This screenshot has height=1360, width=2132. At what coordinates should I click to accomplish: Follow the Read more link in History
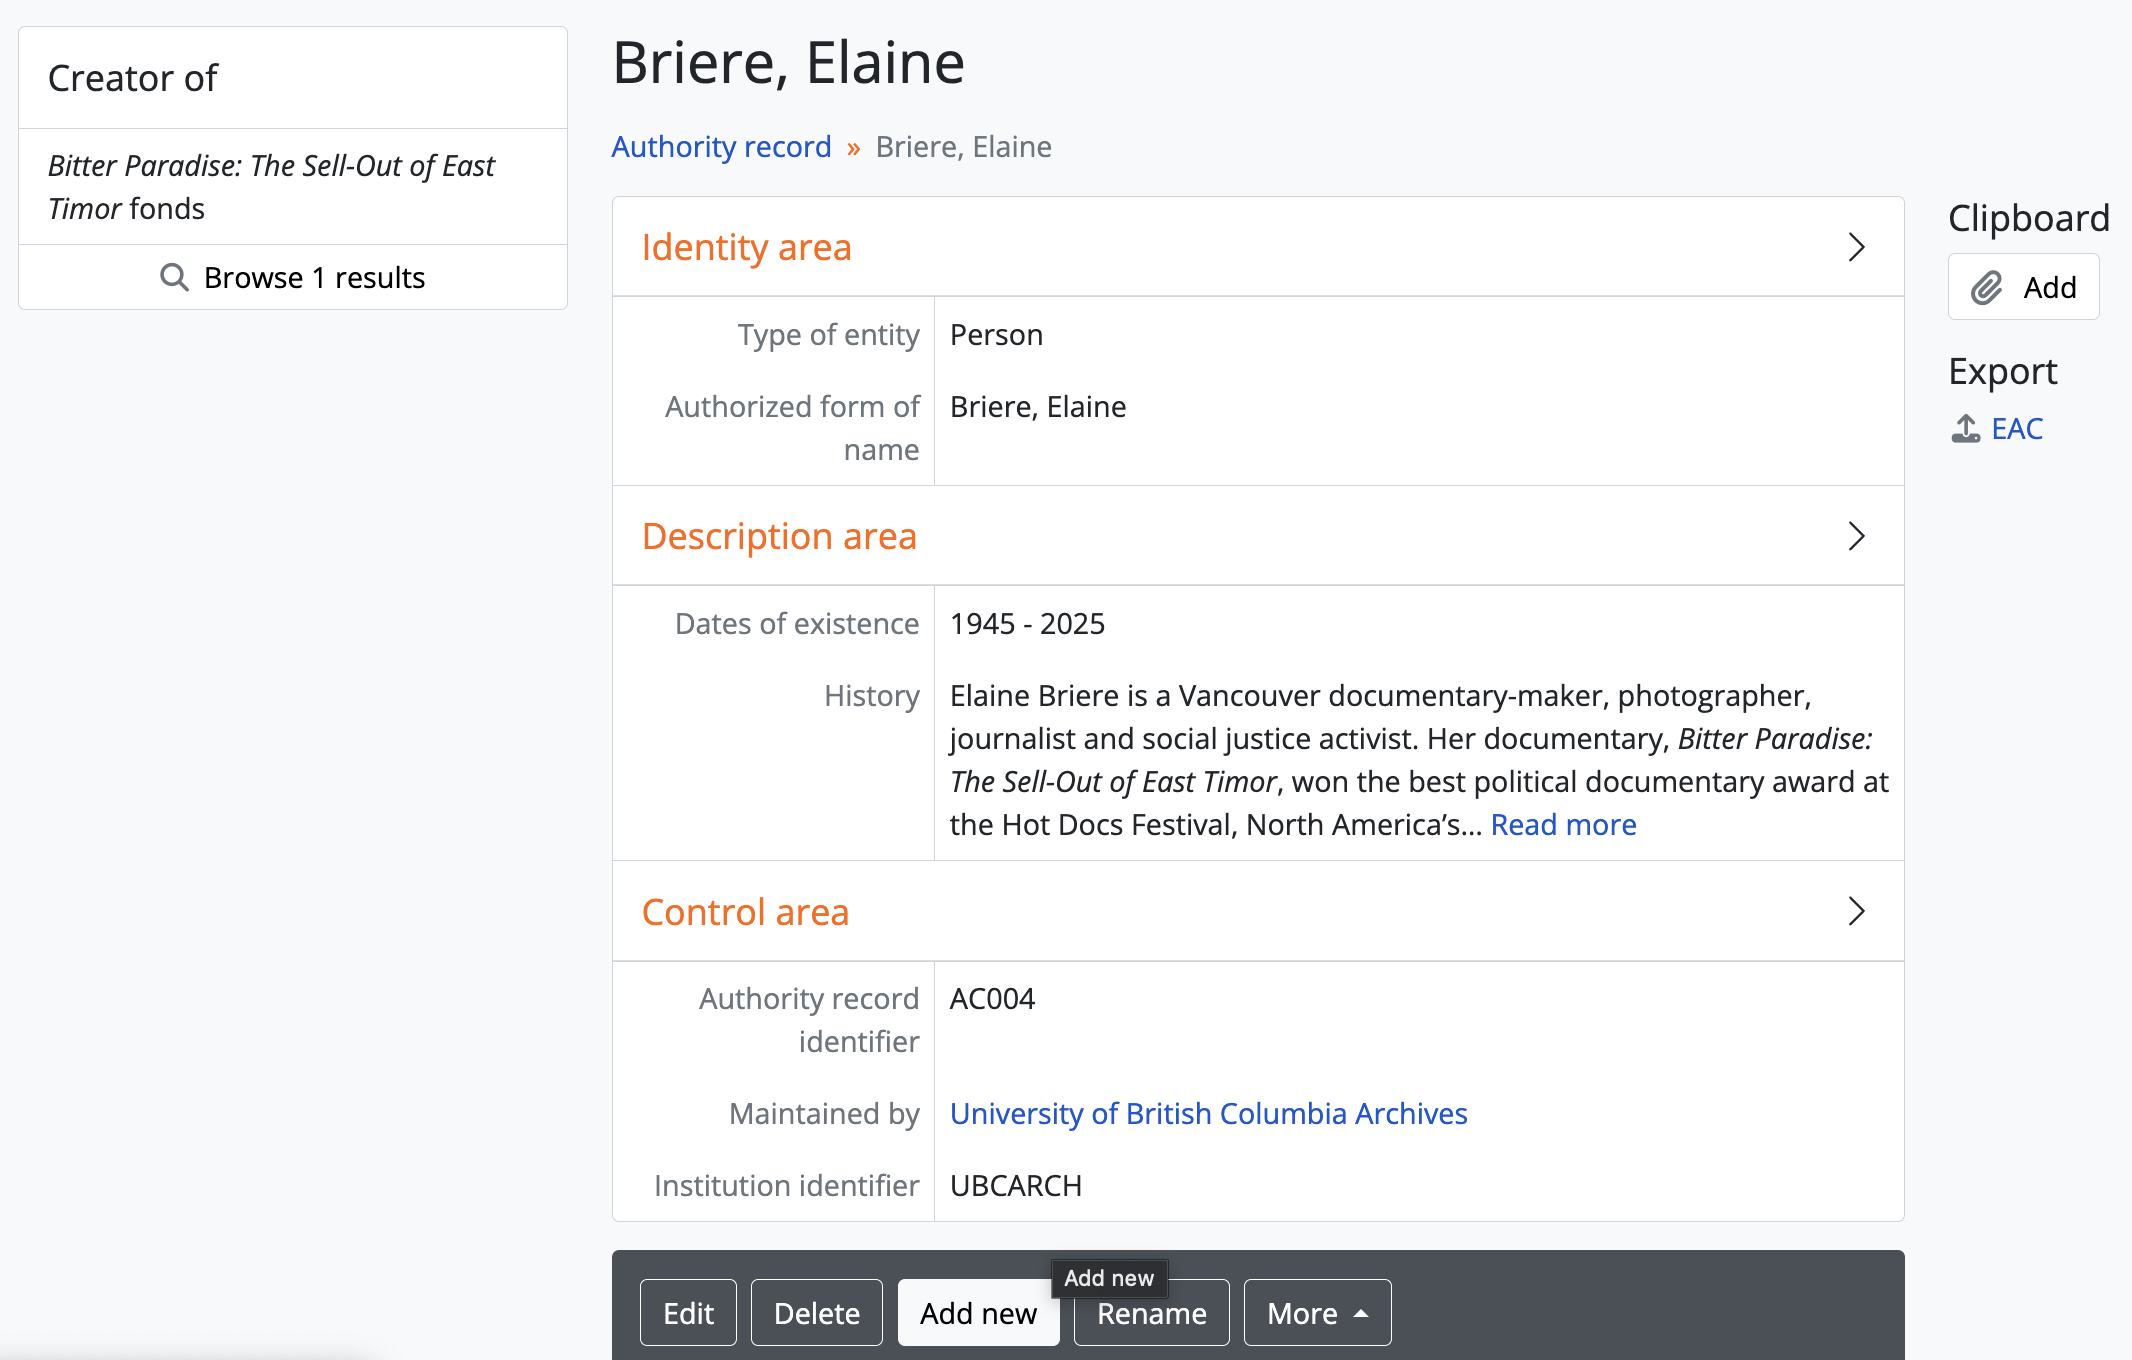[1563, 825]
